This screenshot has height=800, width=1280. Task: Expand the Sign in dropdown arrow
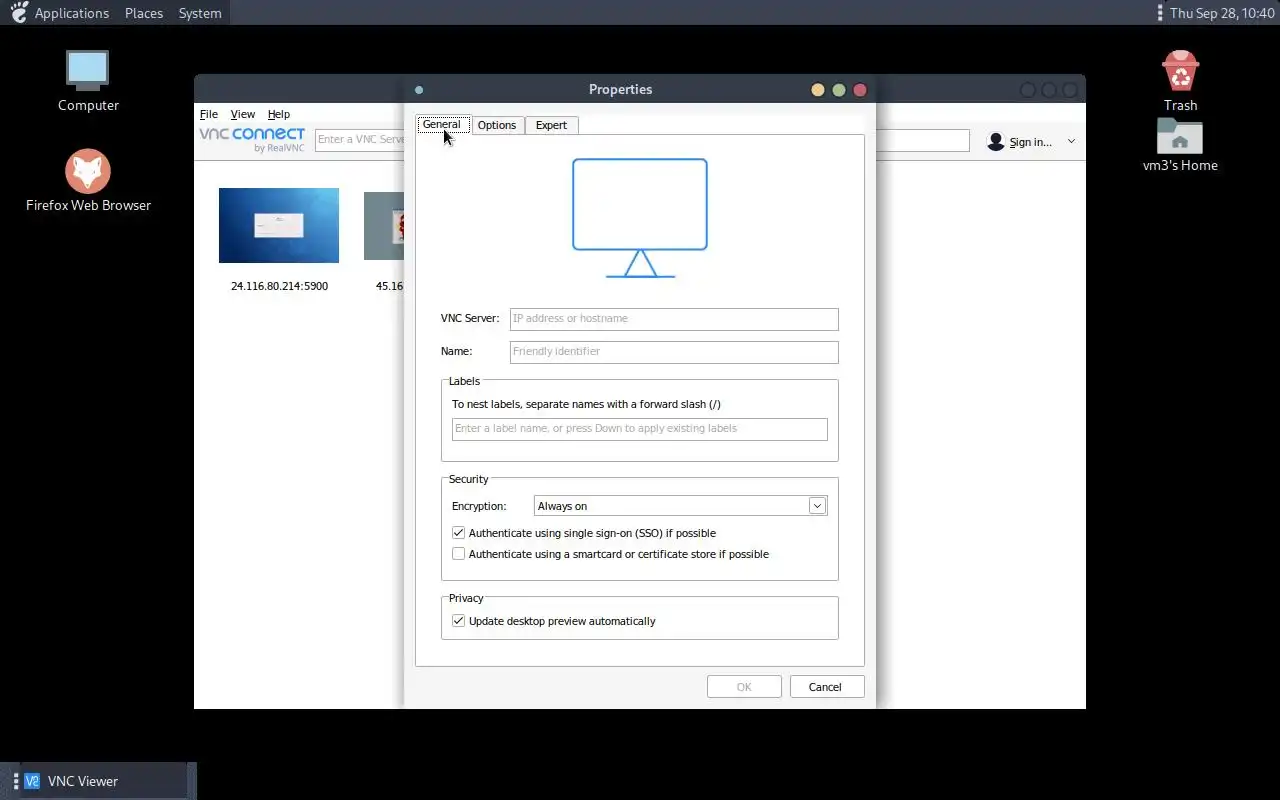pyautogui.click(x=1071, y=142)
